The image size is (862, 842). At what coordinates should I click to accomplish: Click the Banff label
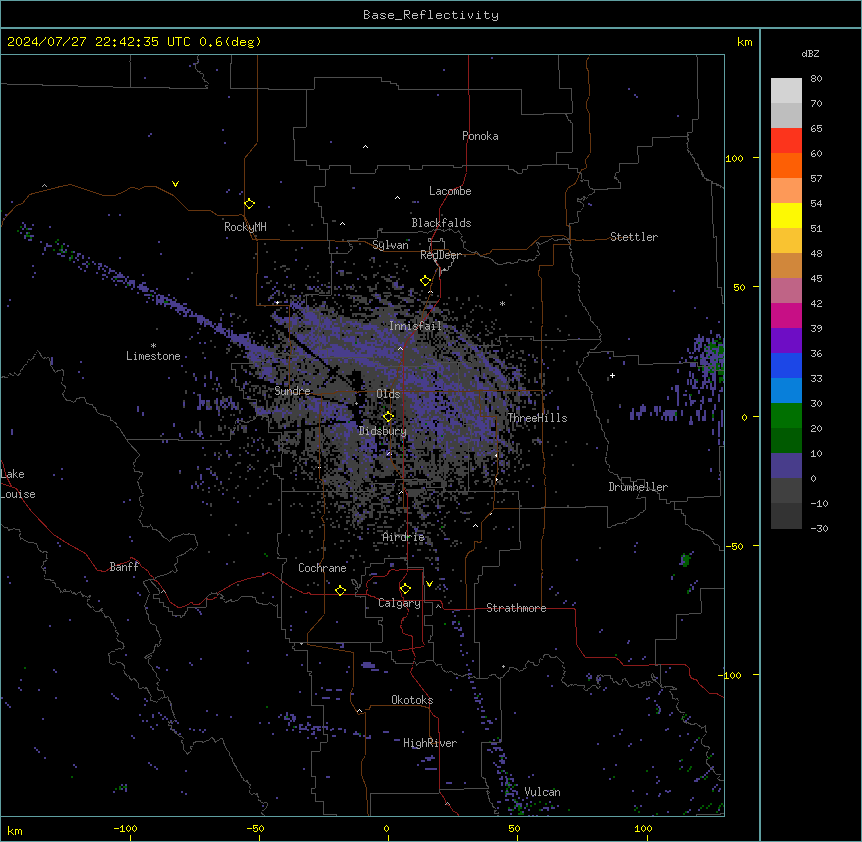pyautogui.click(x=124, y=567)
